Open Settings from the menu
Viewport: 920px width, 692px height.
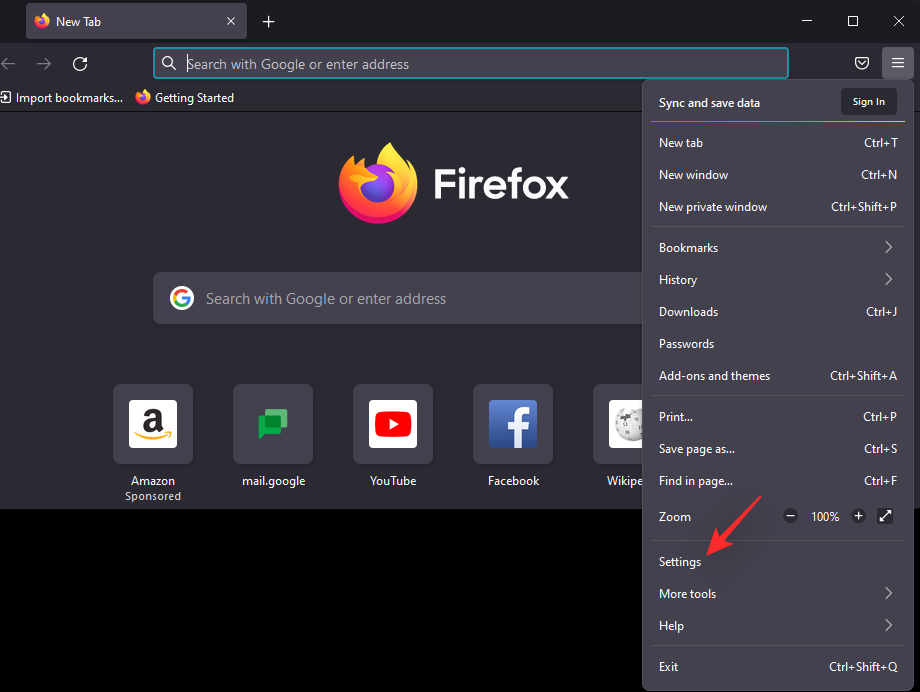pyautogui.click(x=680, y=562)
